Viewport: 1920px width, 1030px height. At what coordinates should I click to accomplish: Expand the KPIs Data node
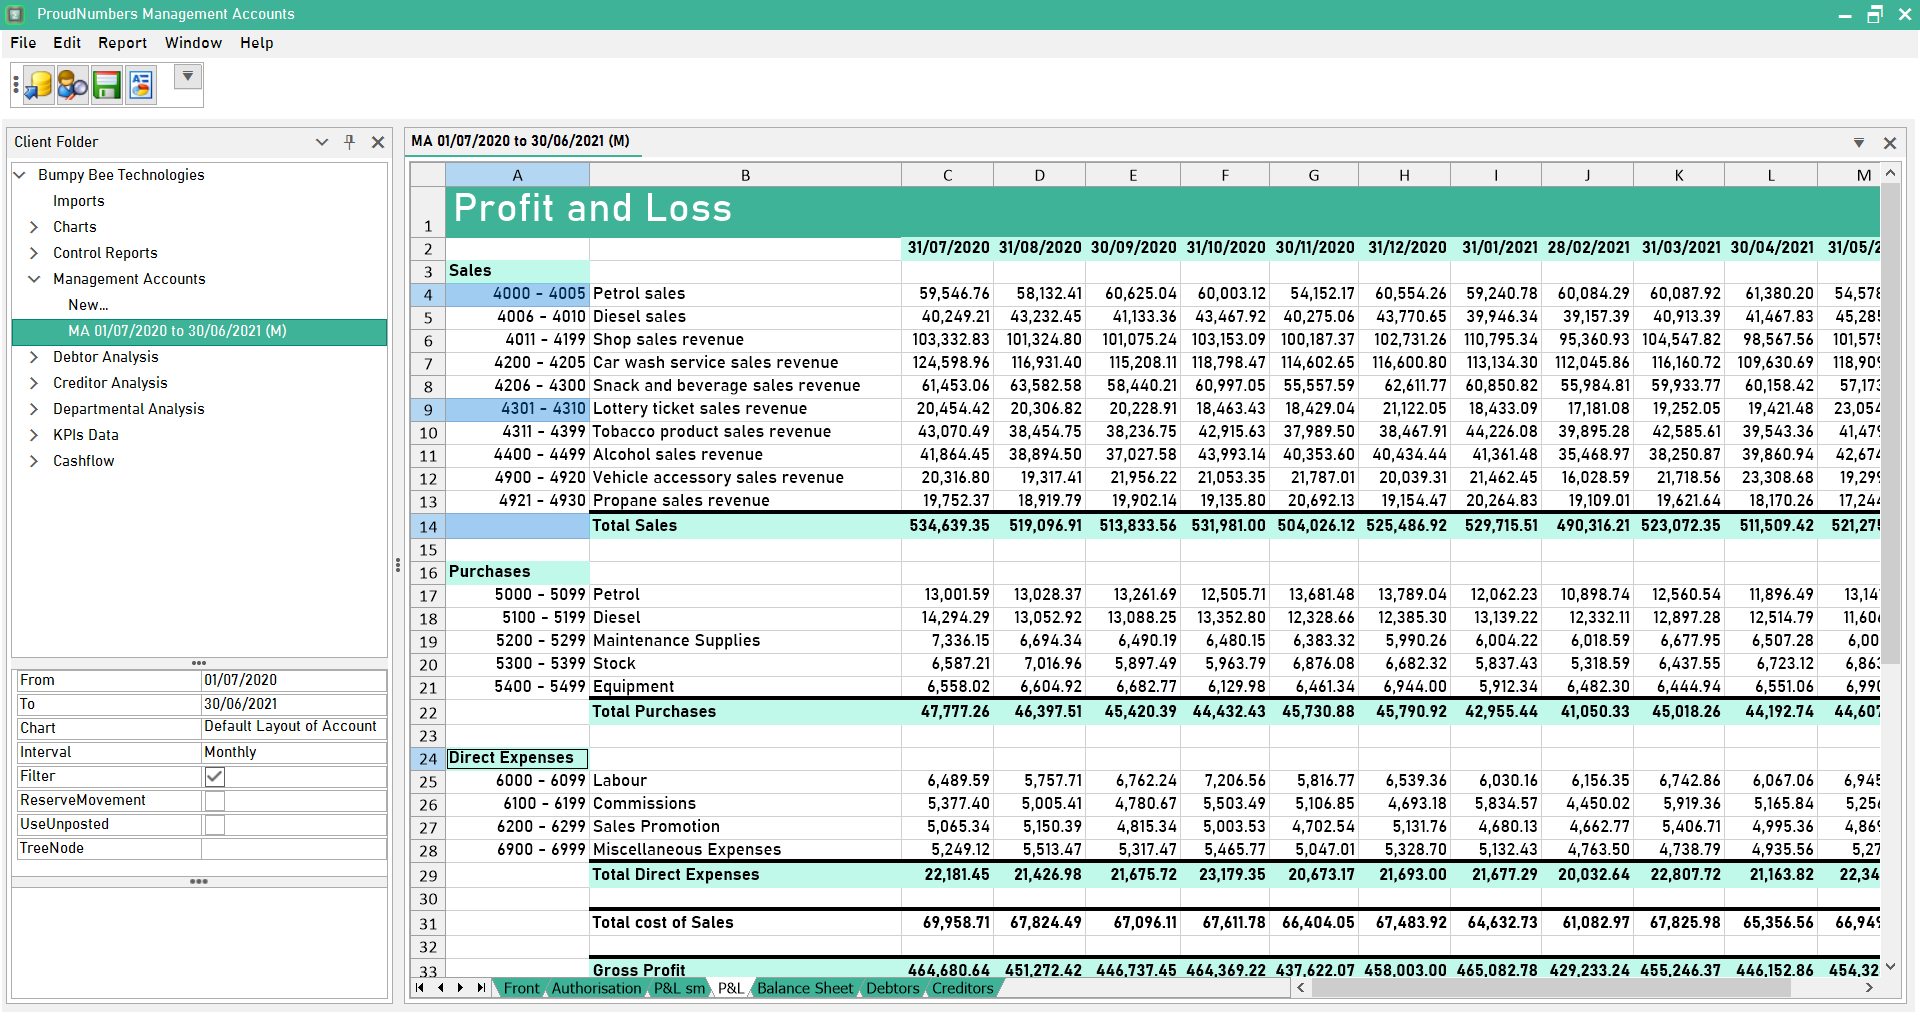point(34,435)
